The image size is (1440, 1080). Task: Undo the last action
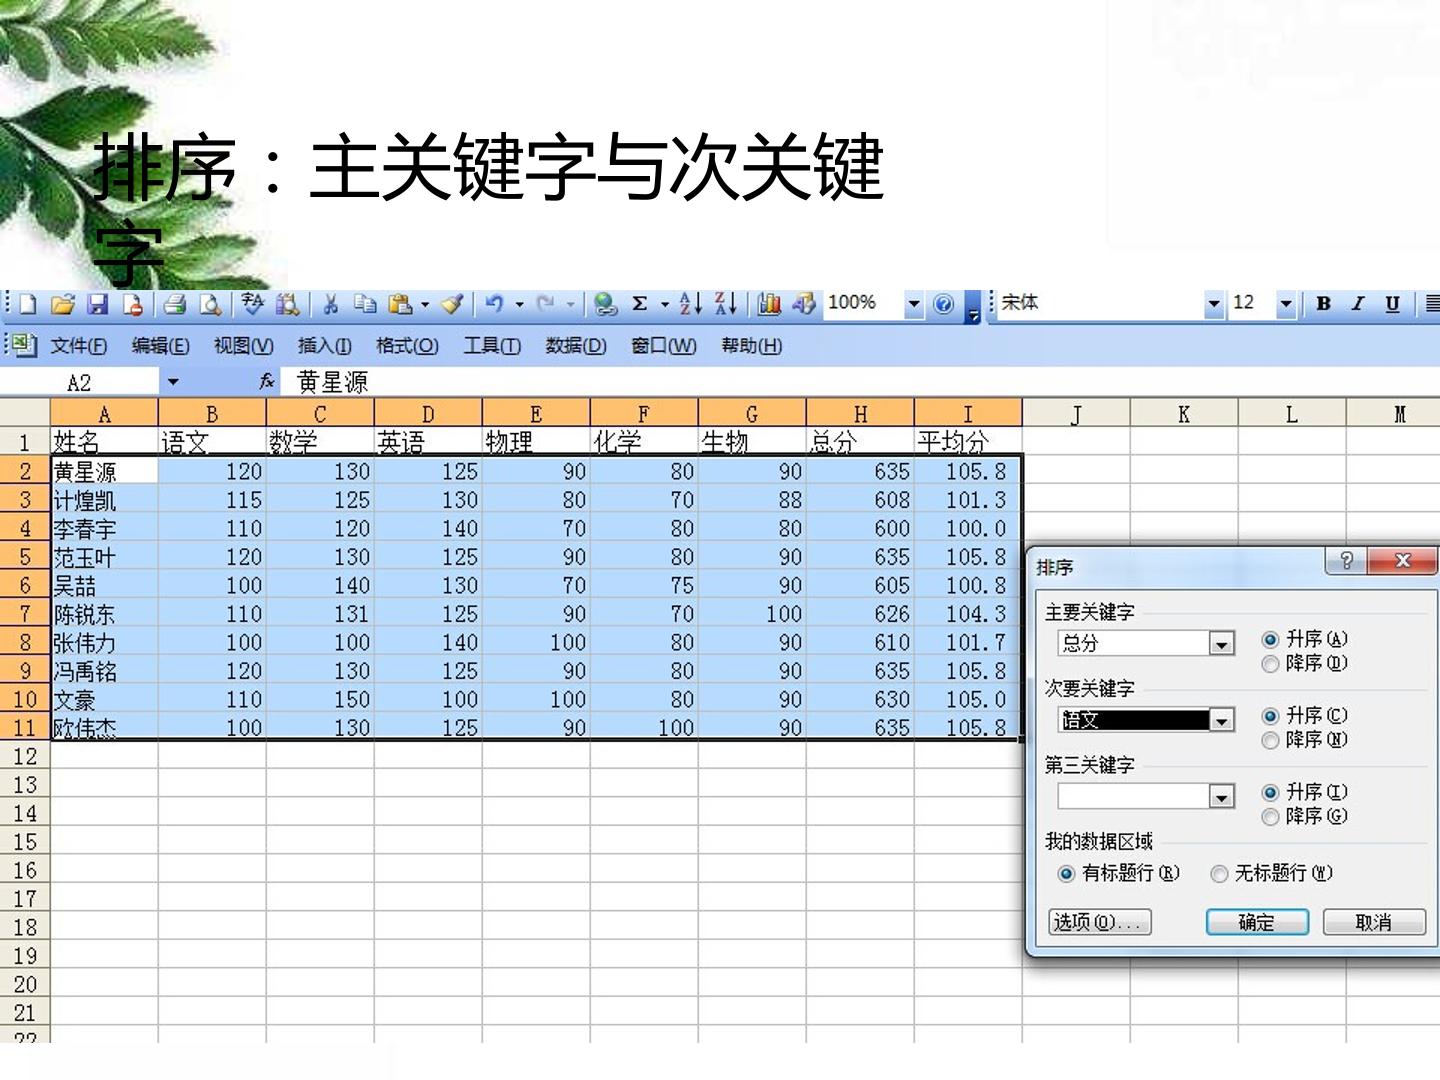[x=495, y=304]
